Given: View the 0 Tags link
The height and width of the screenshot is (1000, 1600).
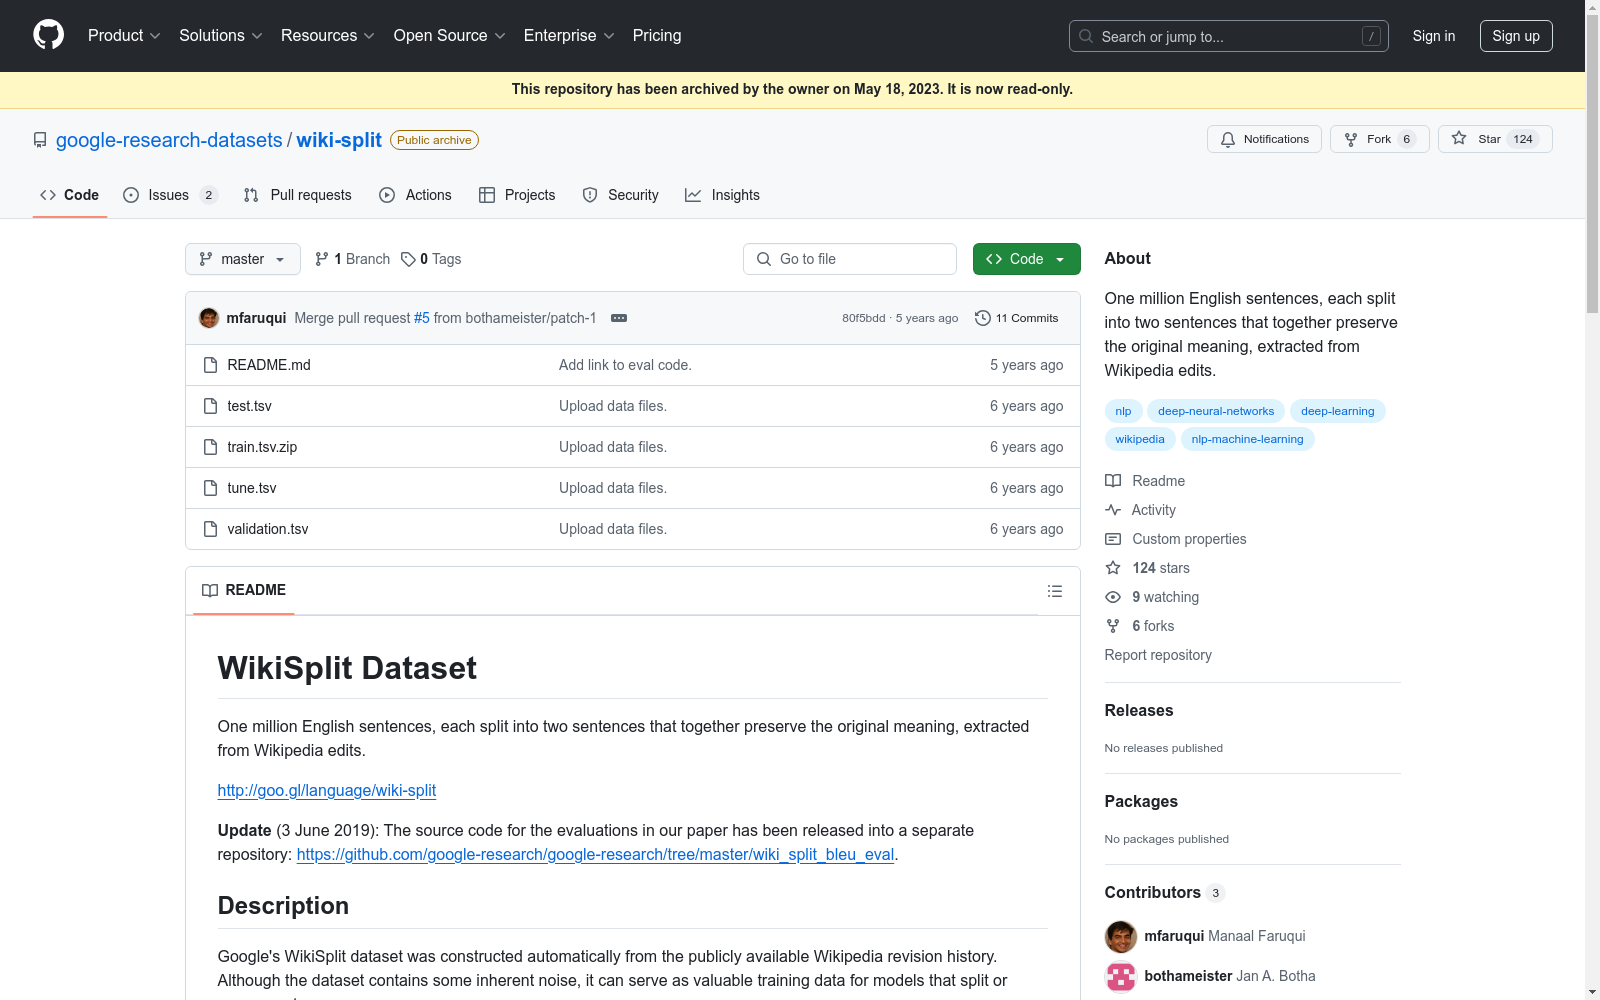Looking at the screenshot, I should [431, 259].
